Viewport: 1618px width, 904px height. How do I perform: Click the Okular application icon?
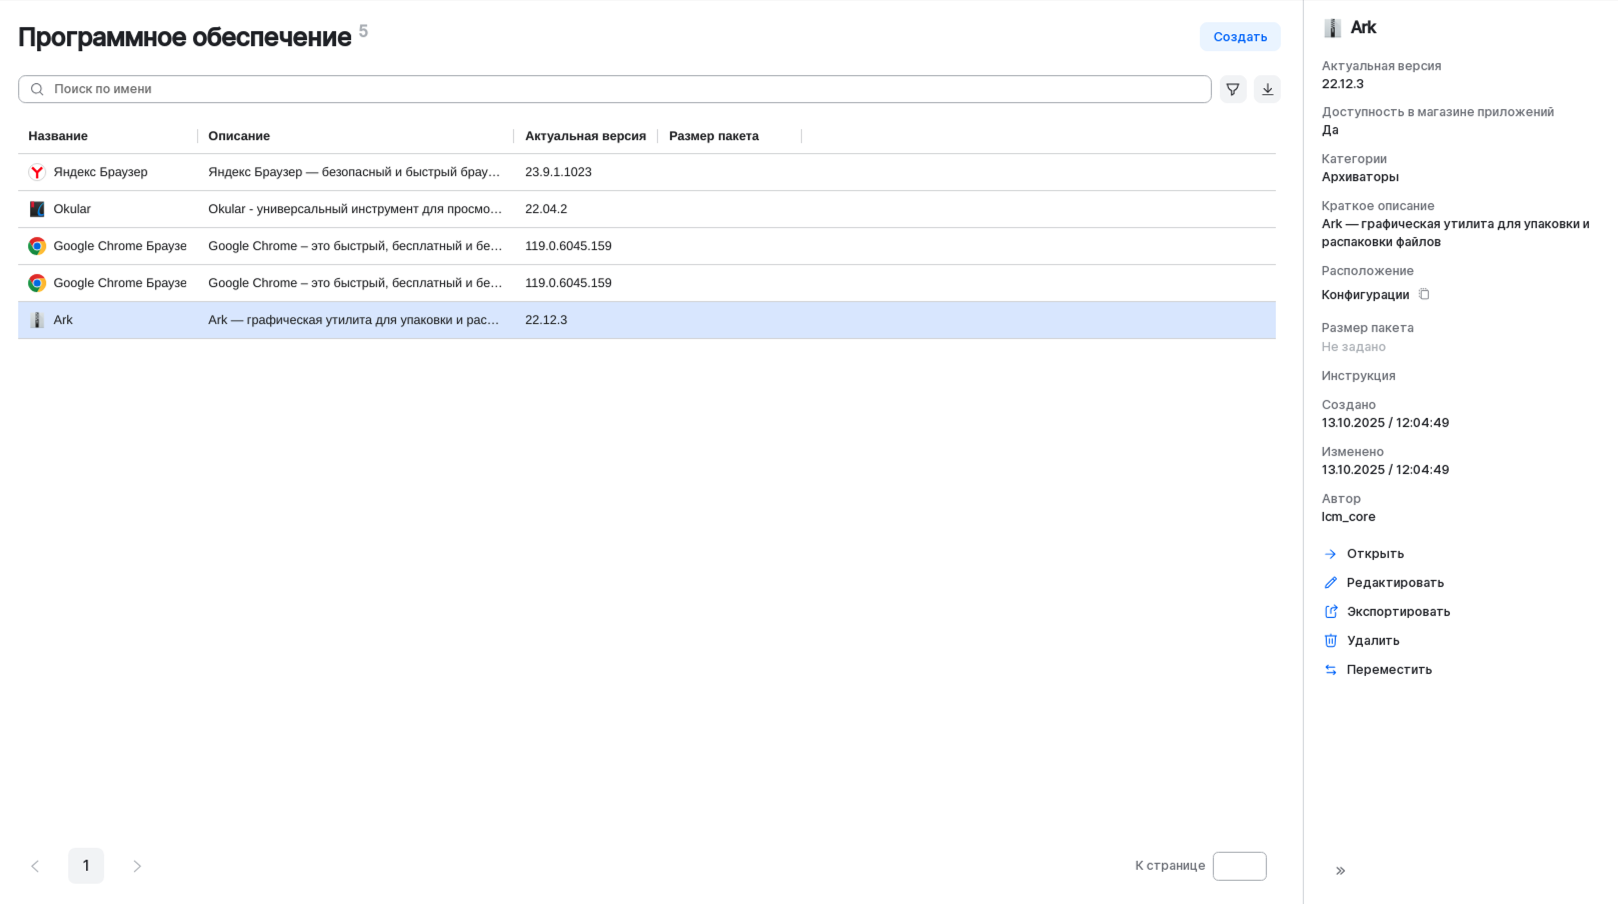[36, 208]
